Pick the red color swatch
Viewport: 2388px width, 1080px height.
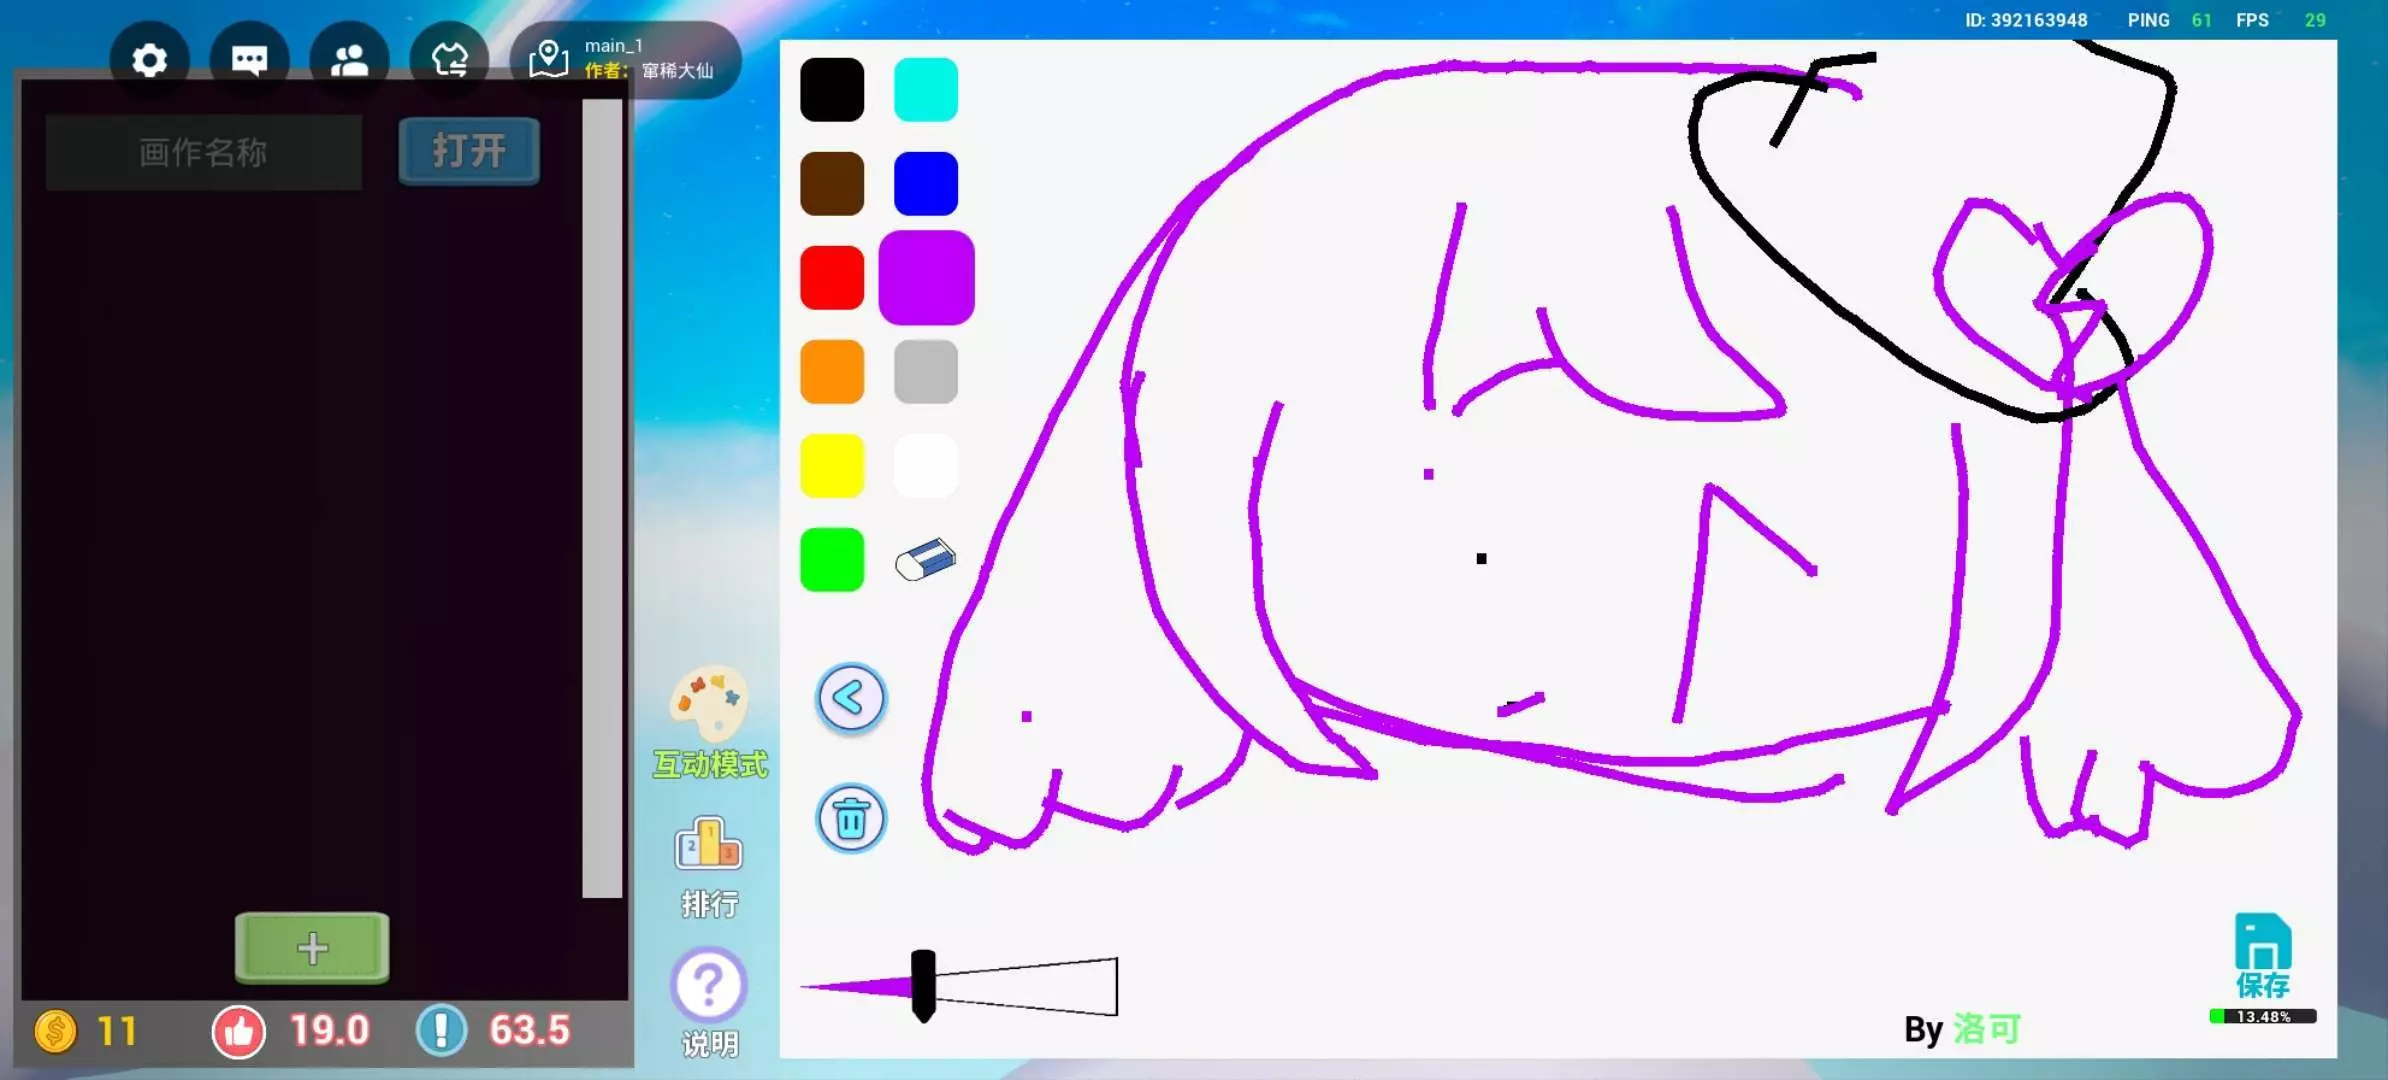(832, 278)
